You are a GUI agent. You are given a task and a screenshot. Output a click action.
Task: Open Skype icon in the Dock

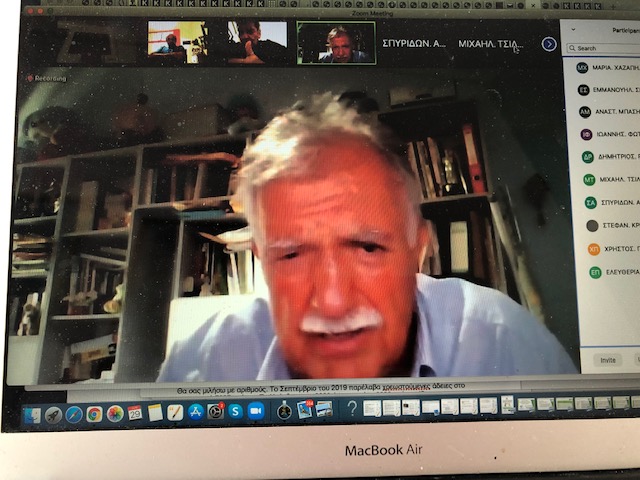tap(236, 411)
